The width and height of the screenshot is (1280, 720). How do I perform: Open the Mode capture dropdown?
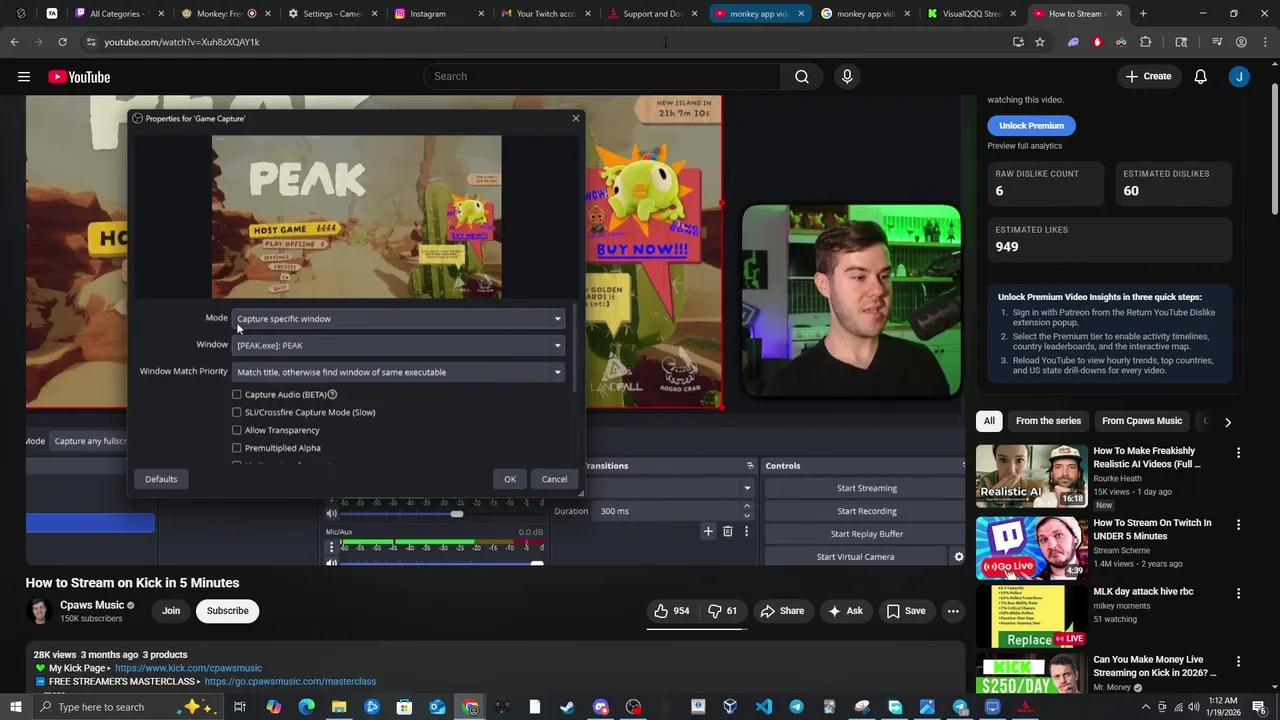[399, 319]
